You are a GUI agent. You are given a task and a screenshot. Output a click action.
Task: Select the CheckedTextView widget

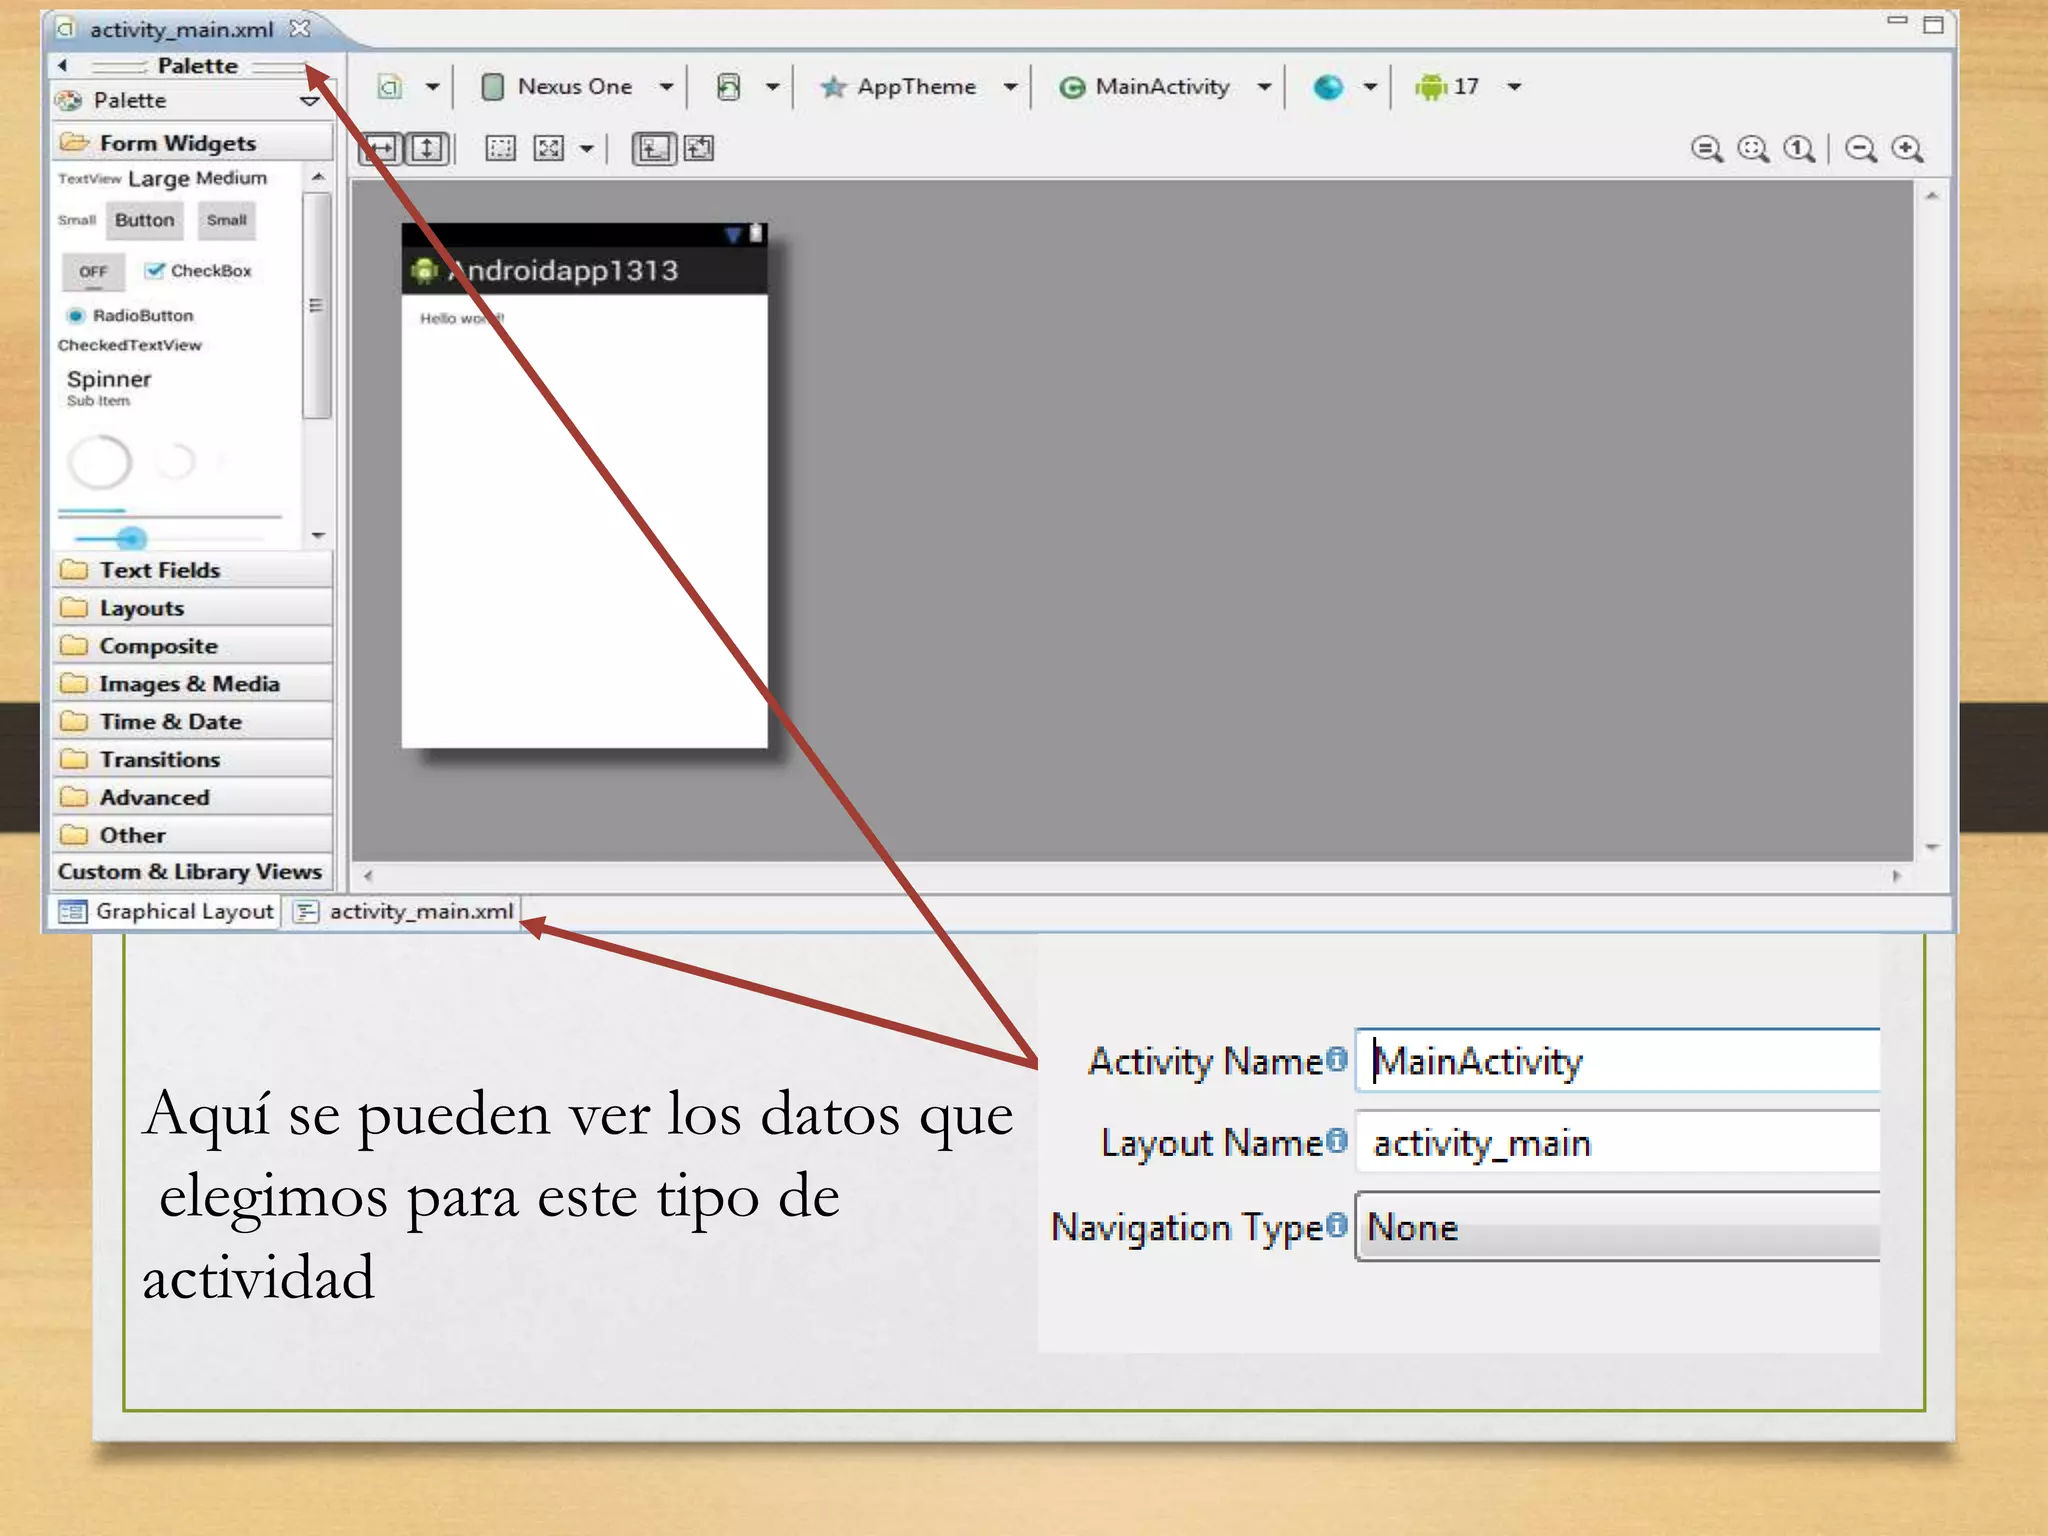pyautogui.click(x=130, y=345)
